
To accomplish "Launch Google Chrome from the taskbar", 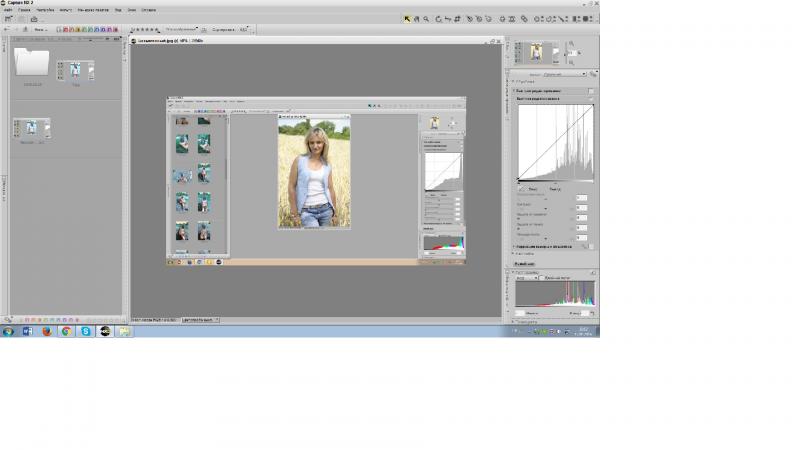I will pos(66,331).
